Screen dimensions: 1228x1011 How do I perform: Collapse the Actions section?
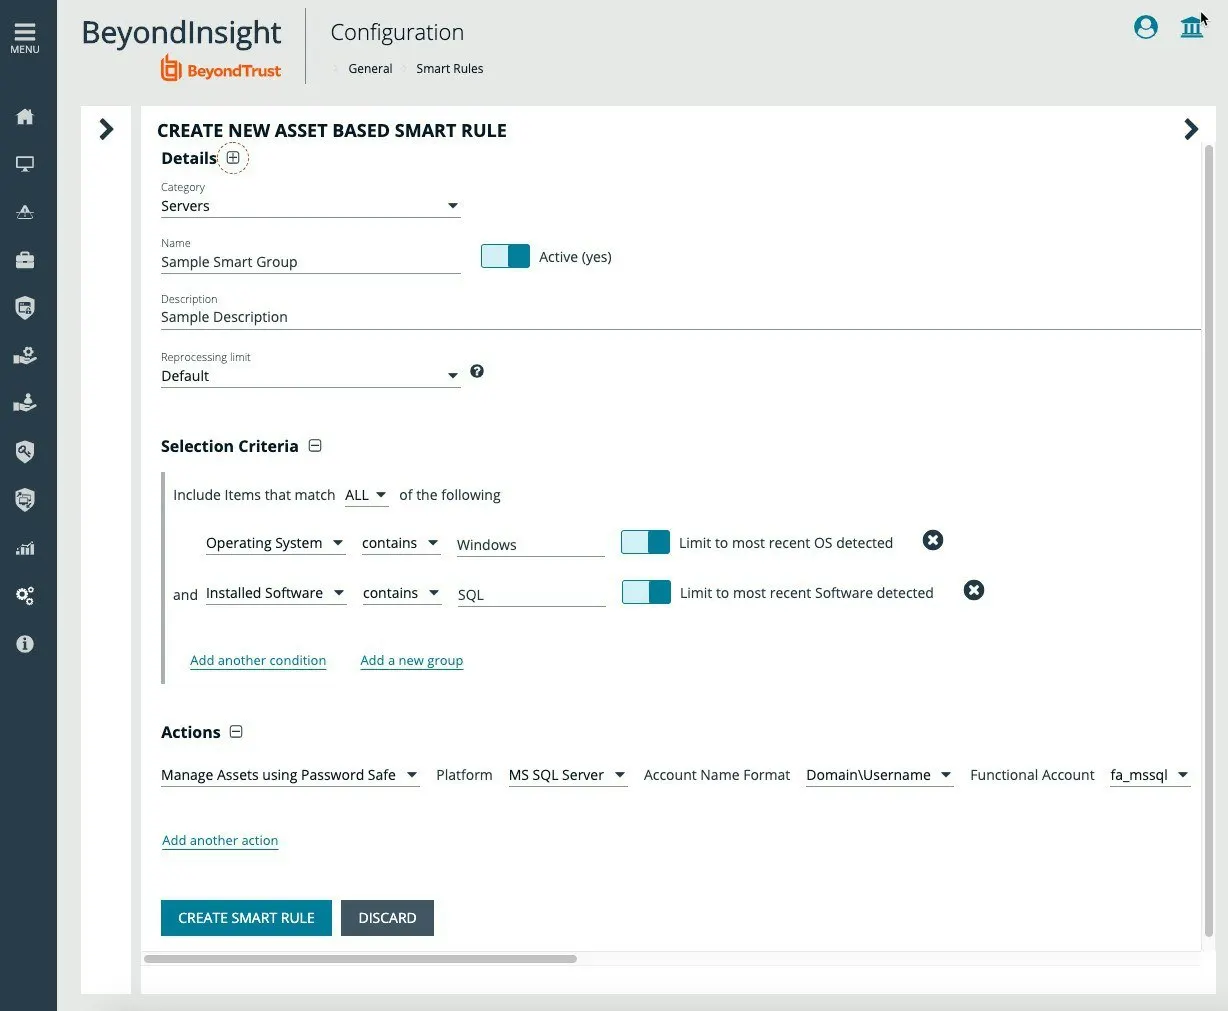point(236,732)
